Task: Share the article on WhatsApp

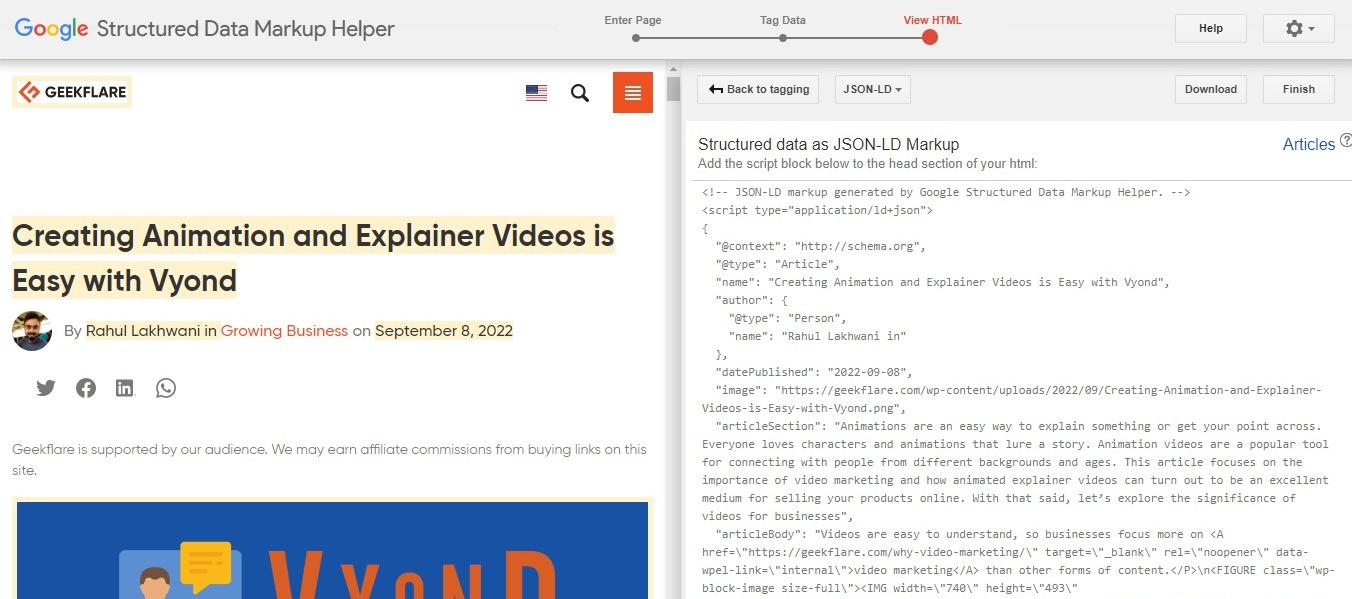Action: [x=166, y=388]
